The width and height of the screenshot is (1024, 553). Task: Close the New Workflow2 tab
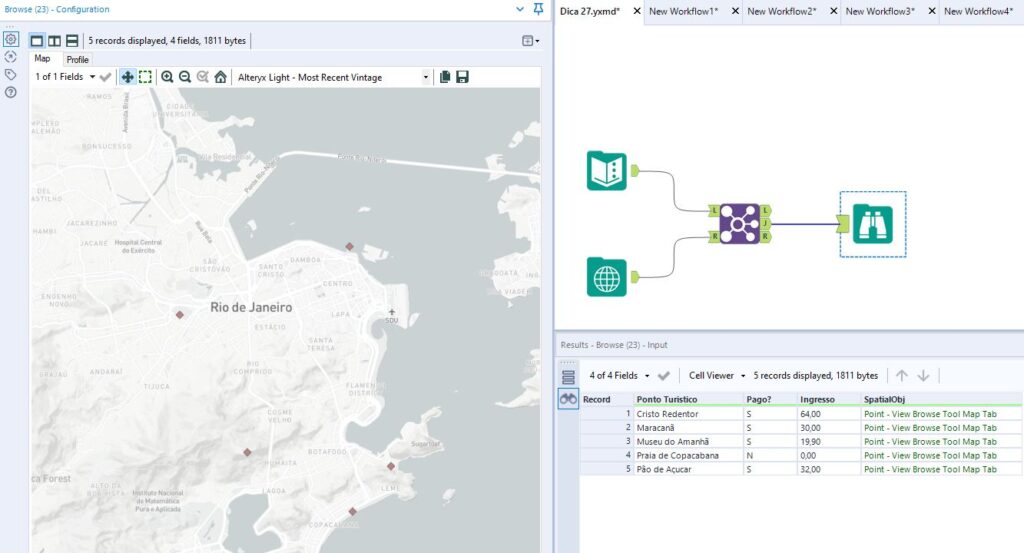click(x=833, y=11)
